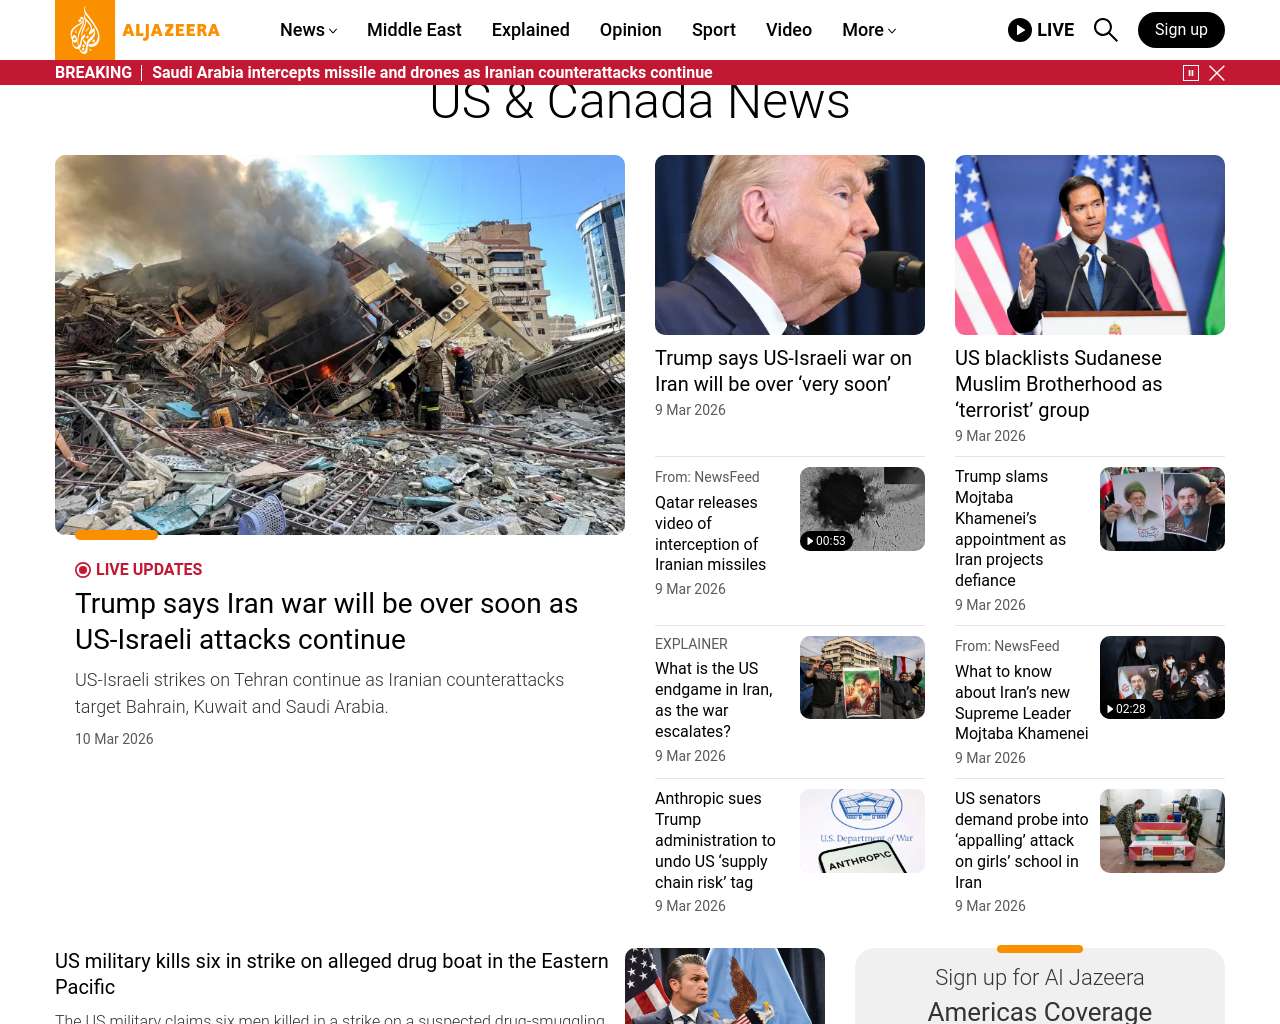Expand the News dropdown menu
The image size is (1280, 1024).
(x=308, y=30)
